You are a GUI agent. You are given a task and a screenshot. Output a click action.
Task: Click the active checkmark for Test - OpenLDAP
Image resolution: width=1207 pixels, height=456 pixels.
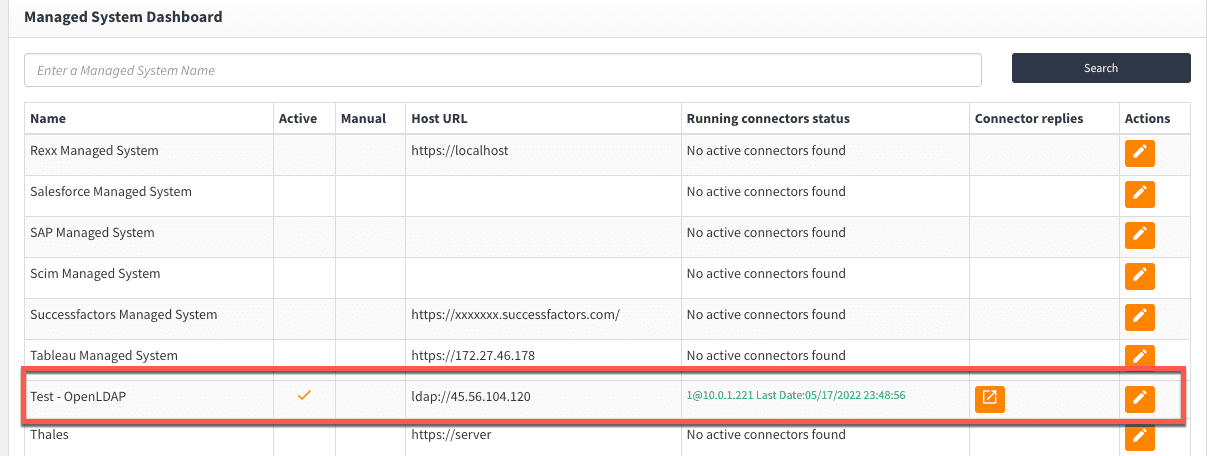coord(305,396)
